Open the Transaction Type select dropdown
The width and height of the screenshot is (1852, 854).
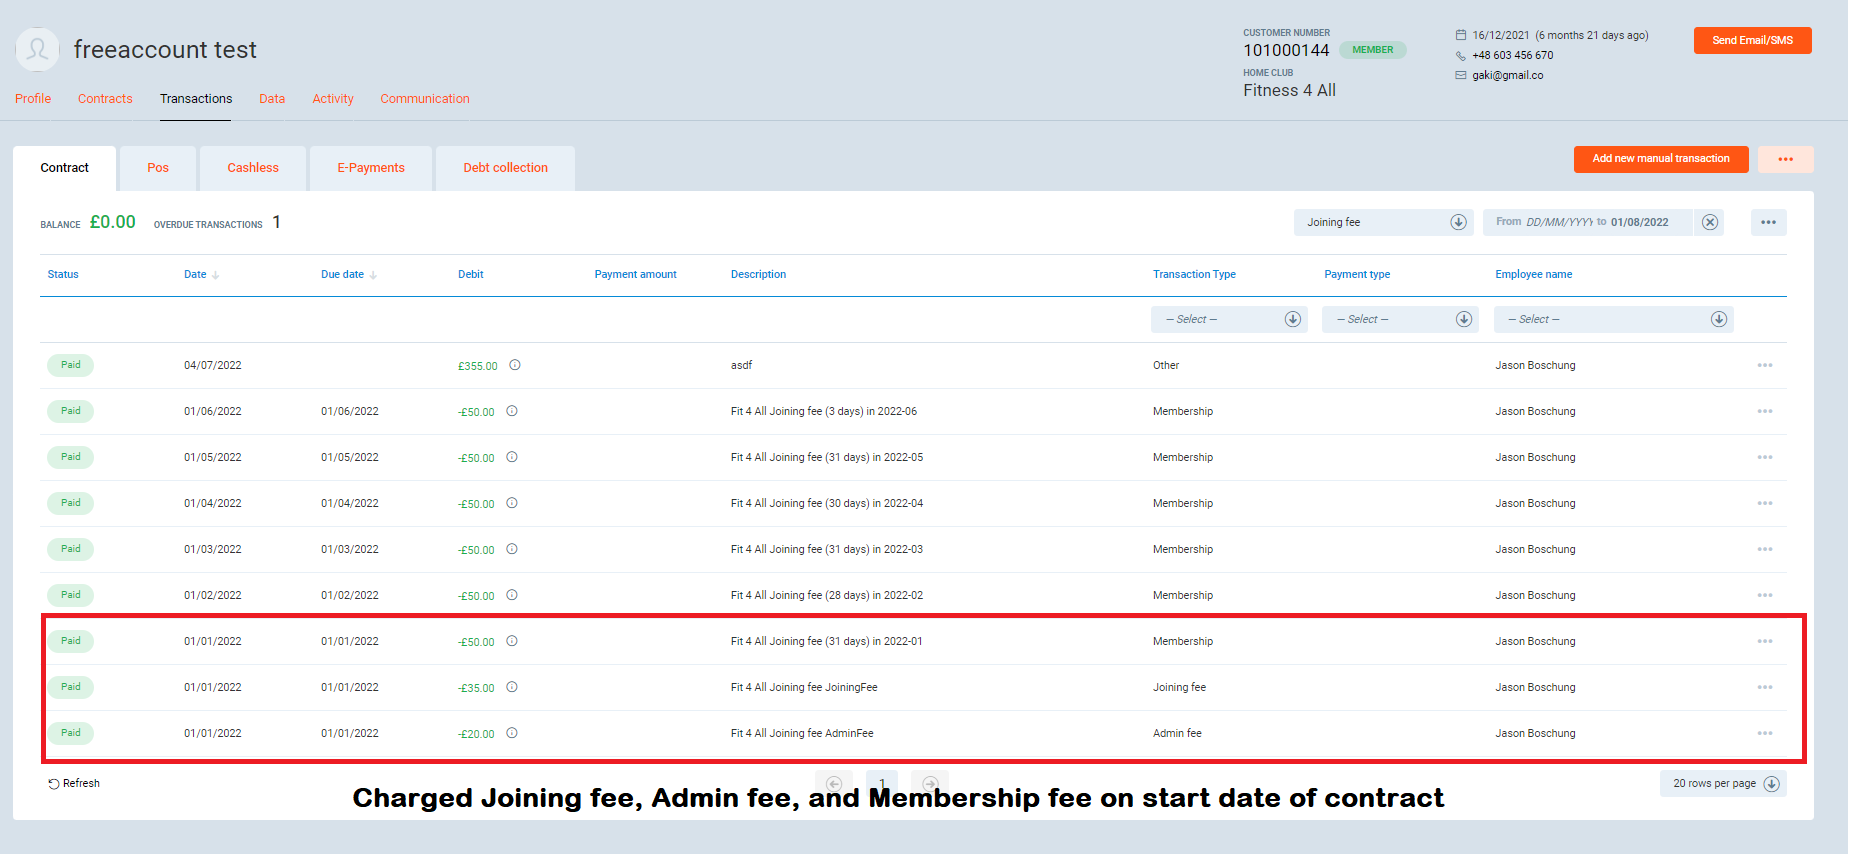coord(1292,319)
